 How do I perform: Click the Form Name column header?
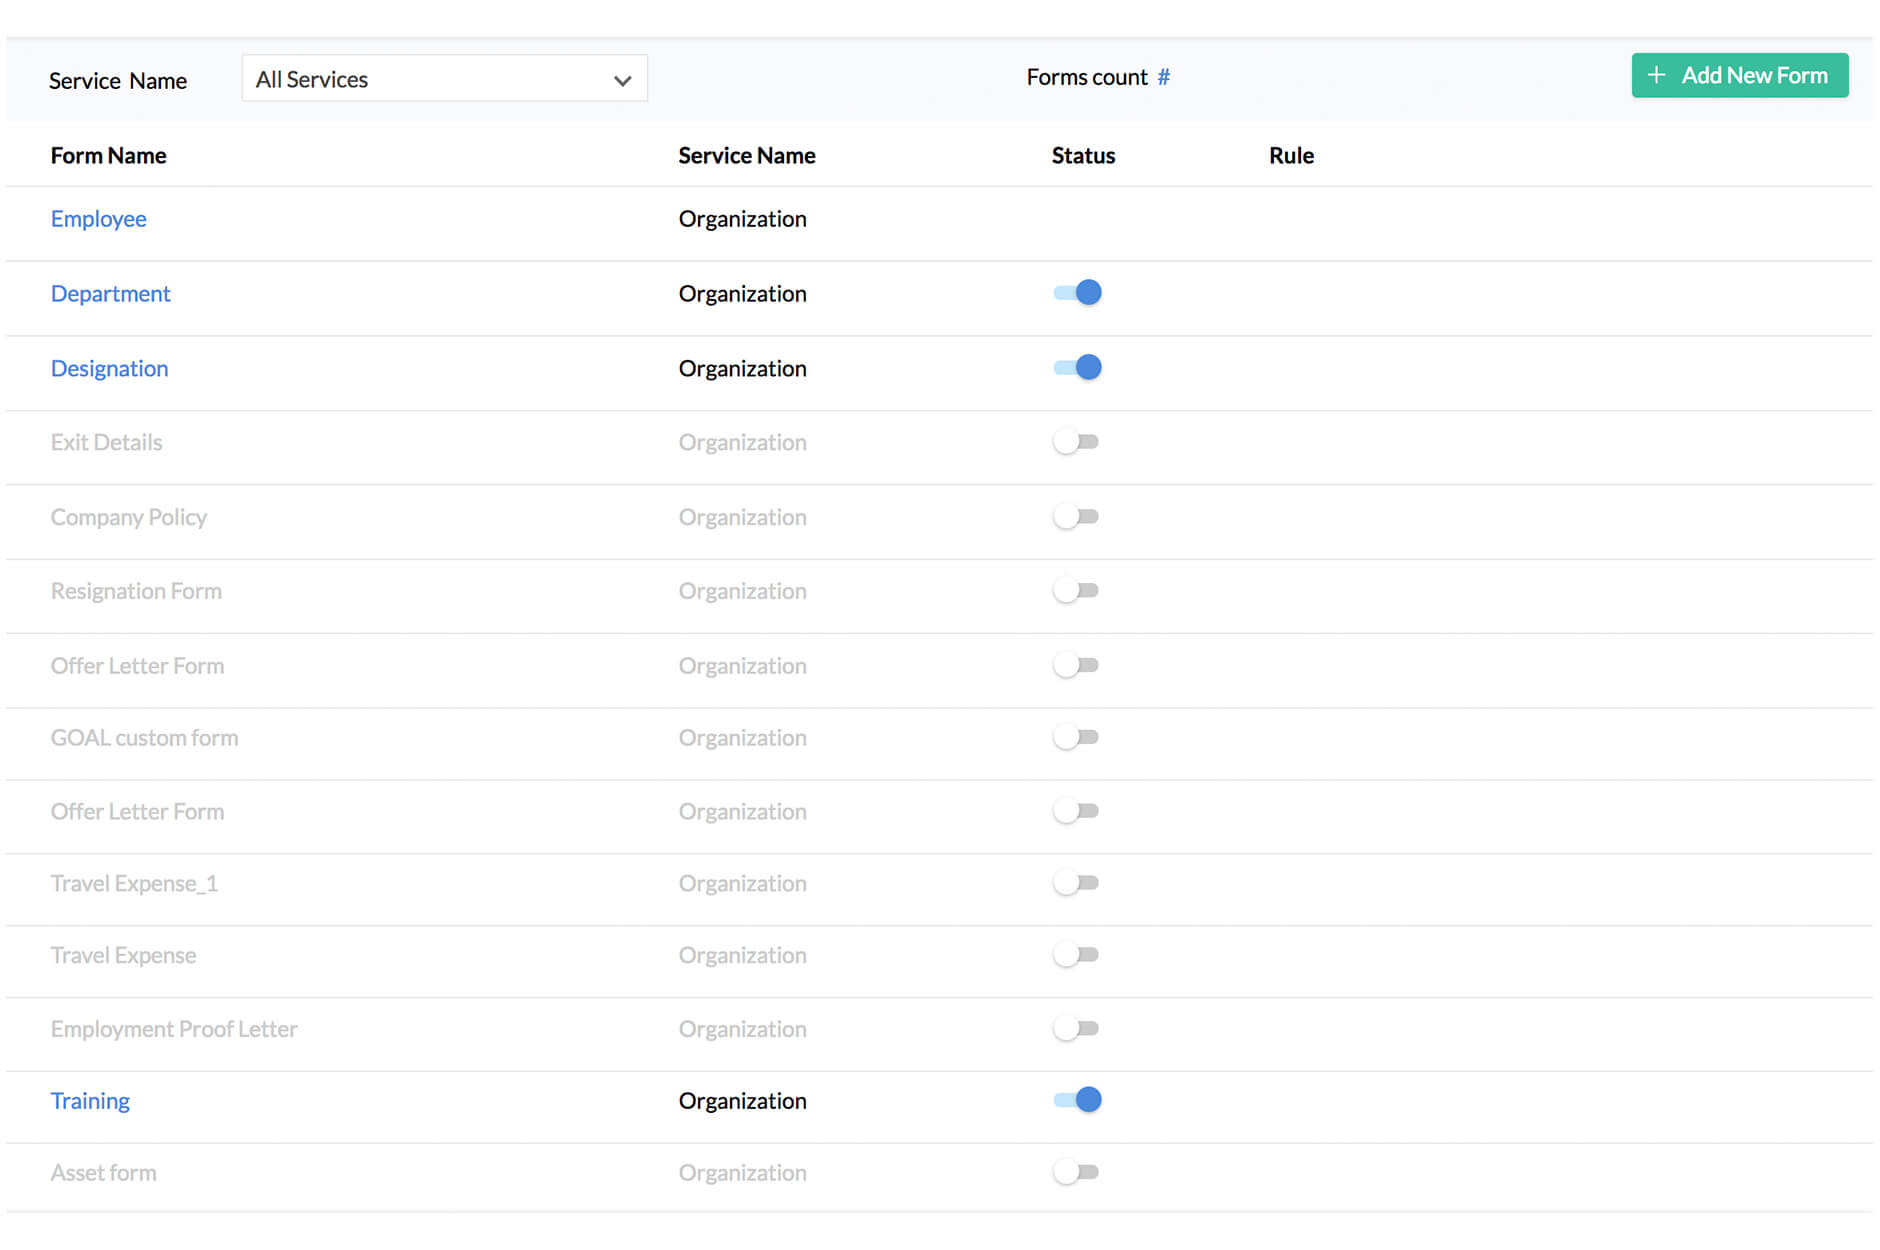(108, 155)
